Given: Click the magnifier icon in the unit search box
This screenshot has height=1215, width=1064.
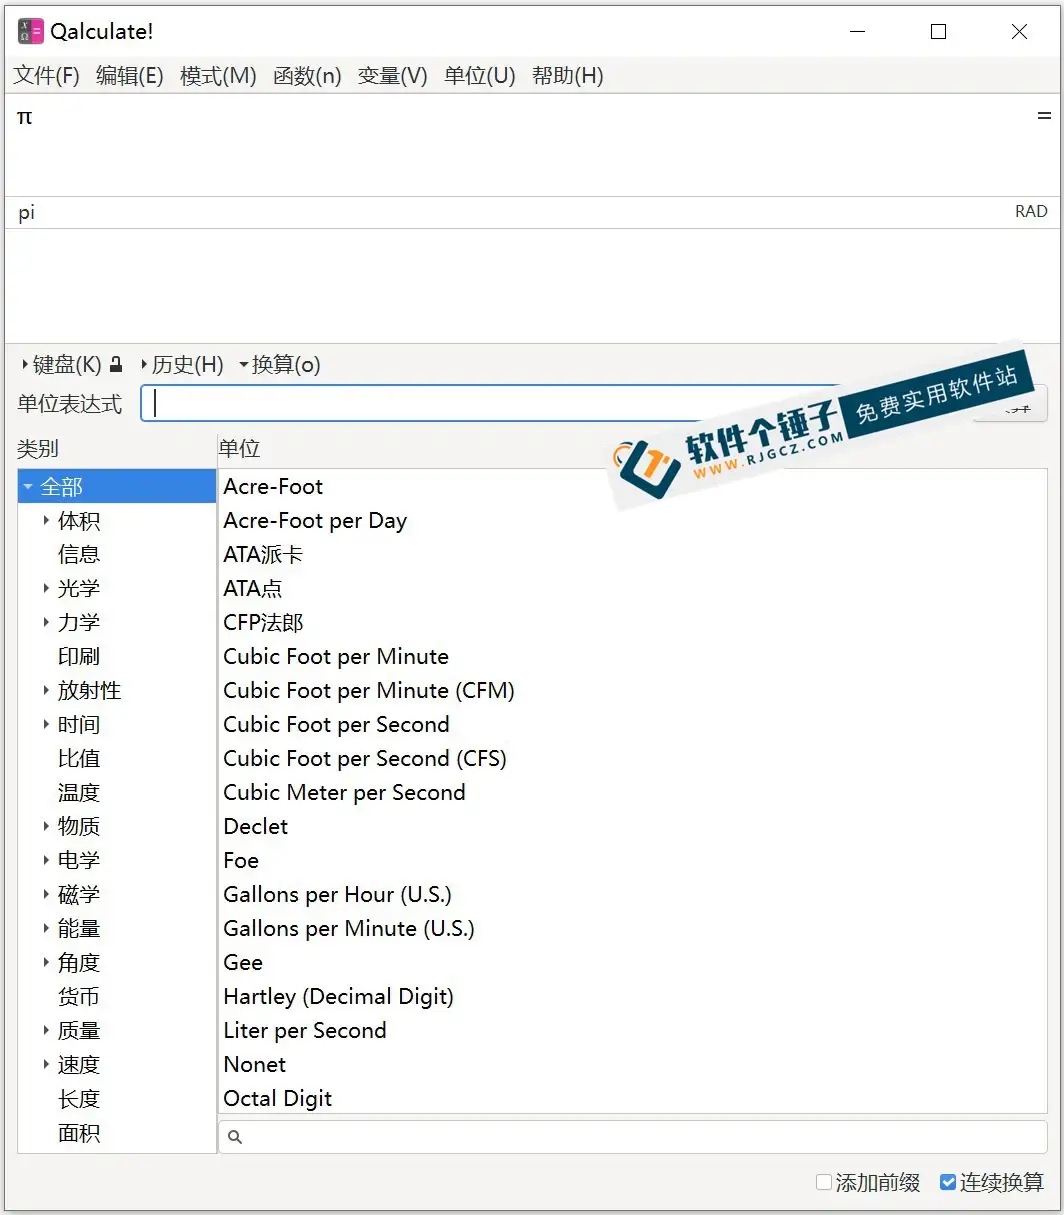Looking at the screenshot, I should click(235, 1137).
